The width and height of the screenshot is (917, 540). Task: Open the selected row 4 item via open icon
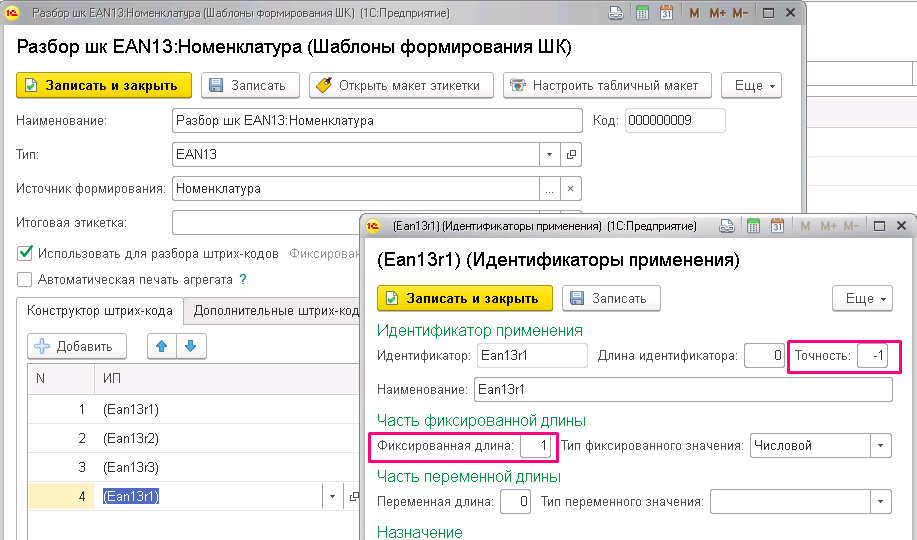click(x=353, y=496)
